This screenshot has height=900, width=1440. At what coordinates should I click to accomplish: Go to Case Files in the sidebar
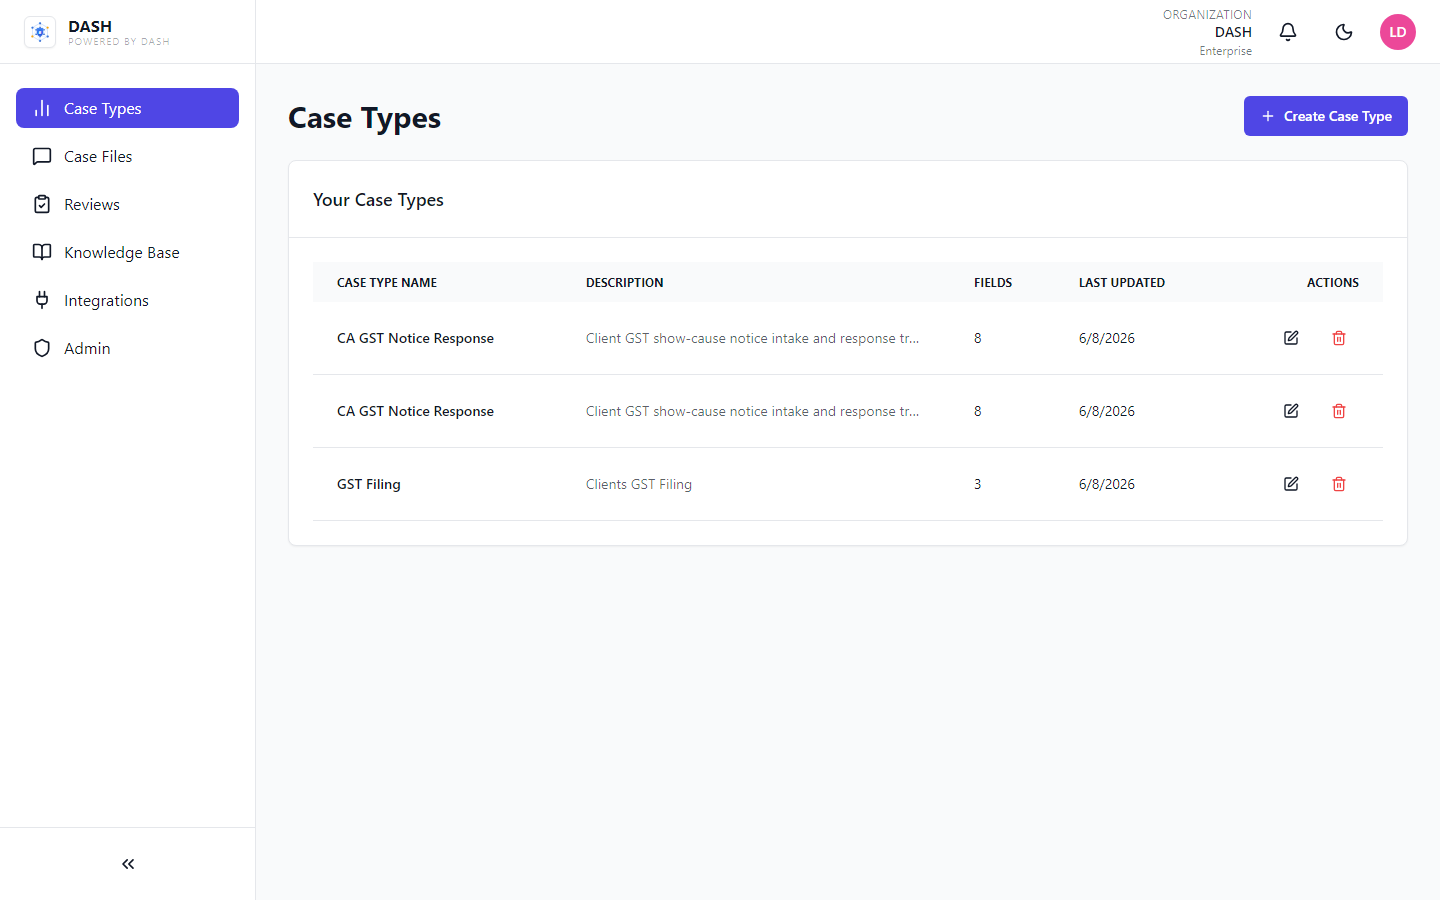point(127,156)
